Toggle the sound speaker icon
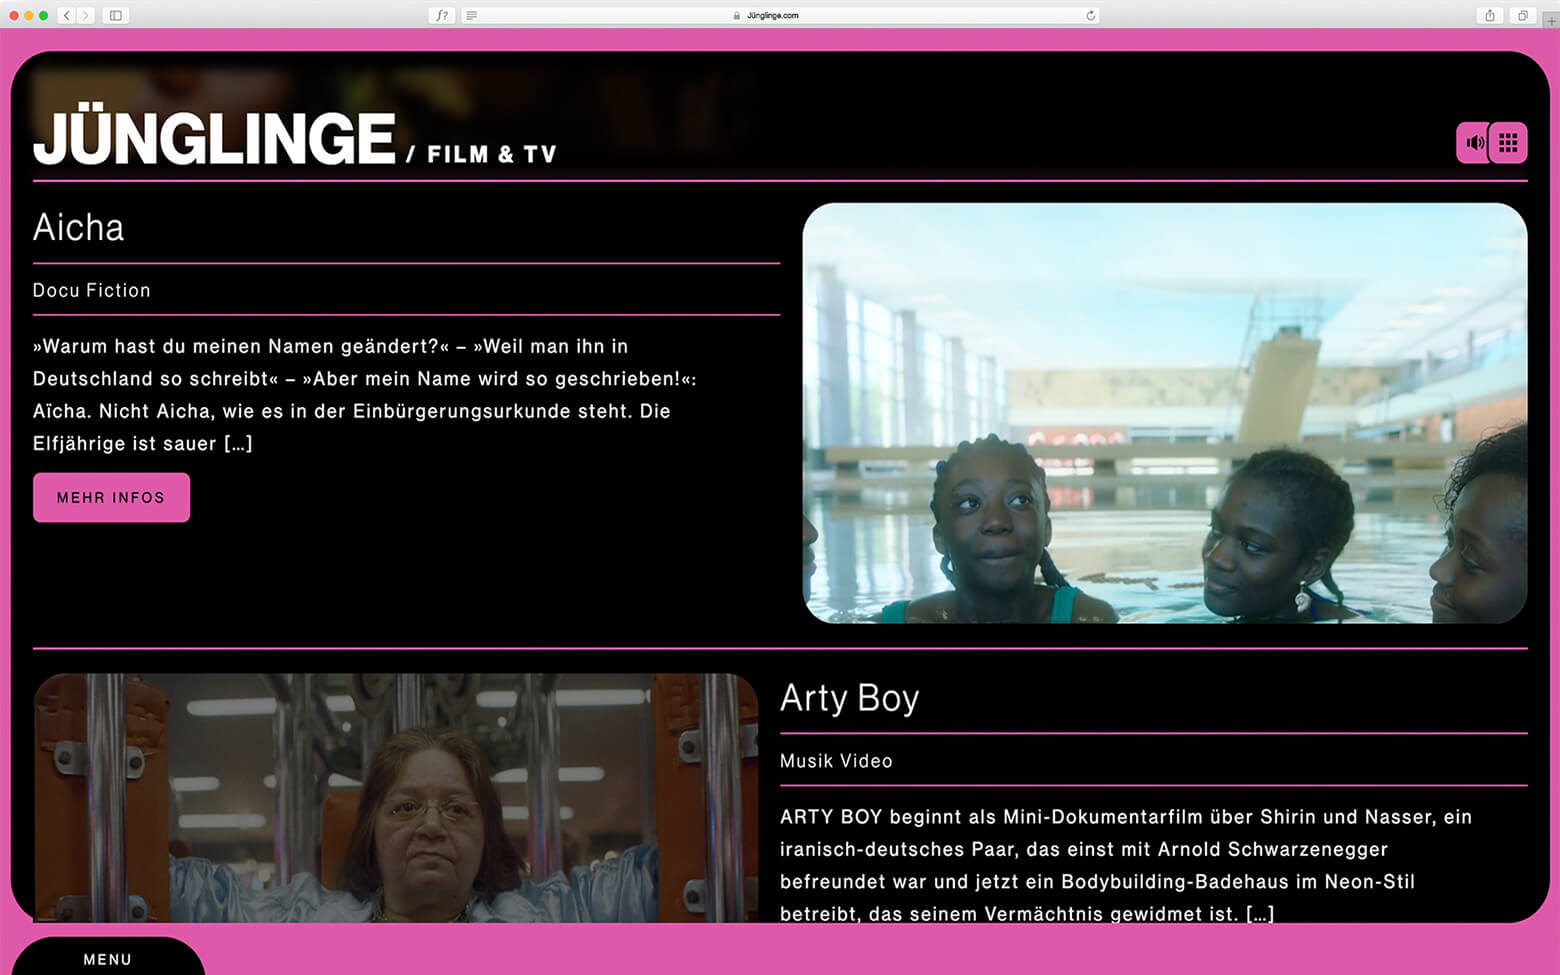 coord(1473,143)
